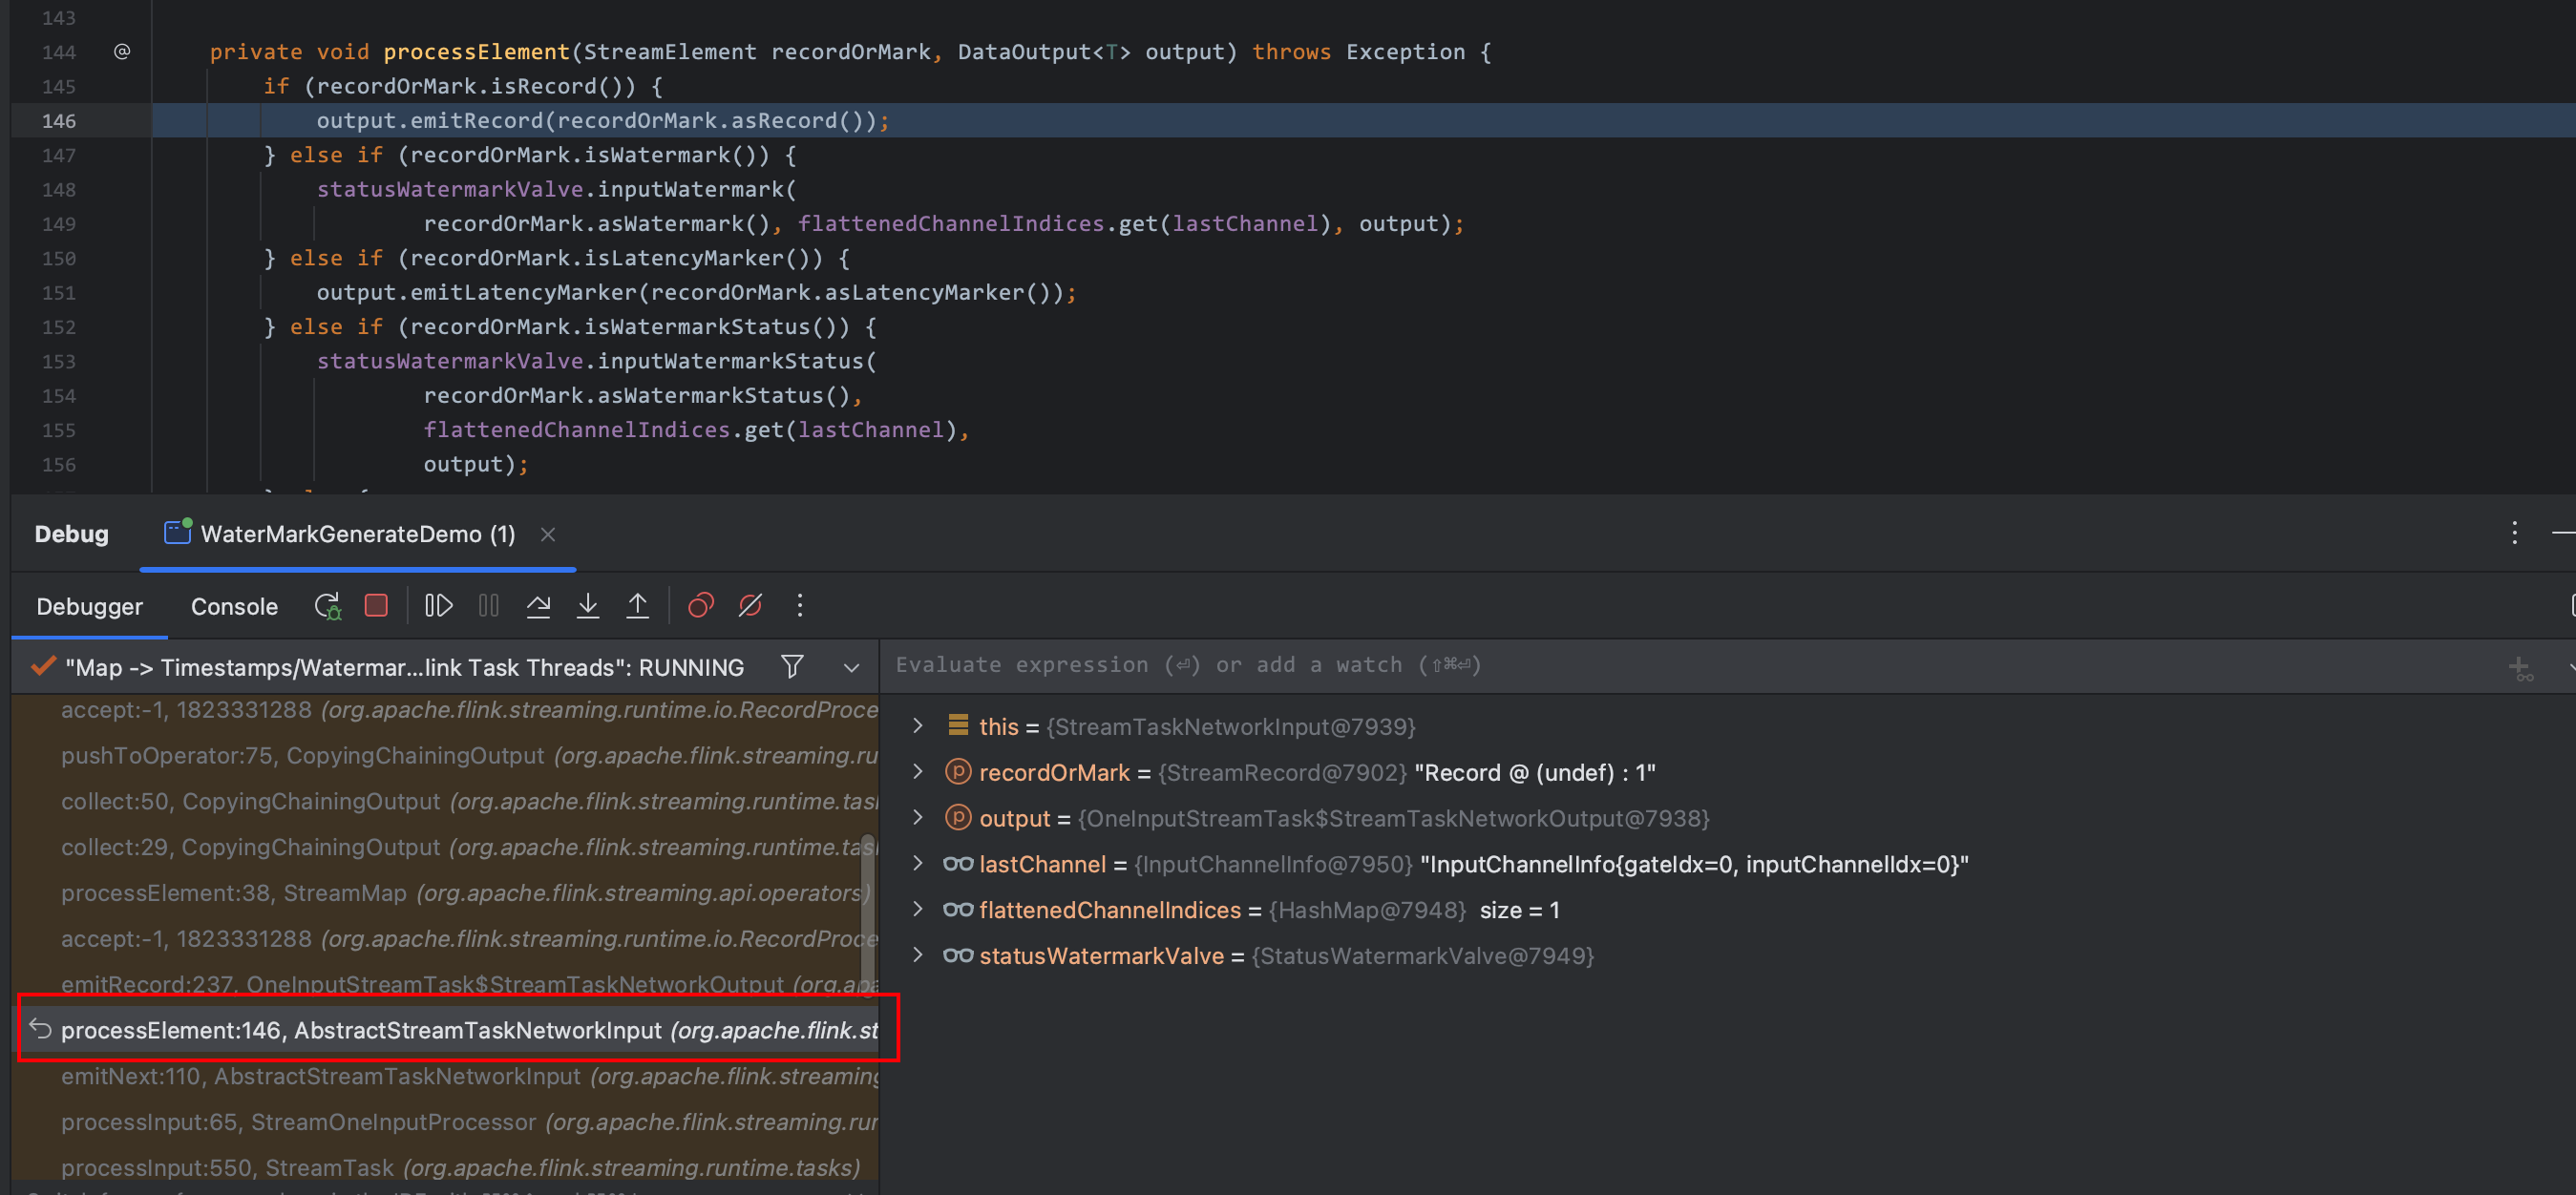Expand the flattenedChannelIndices variable node
This screenshot has height=1195, width=2576.
point(920,910)
